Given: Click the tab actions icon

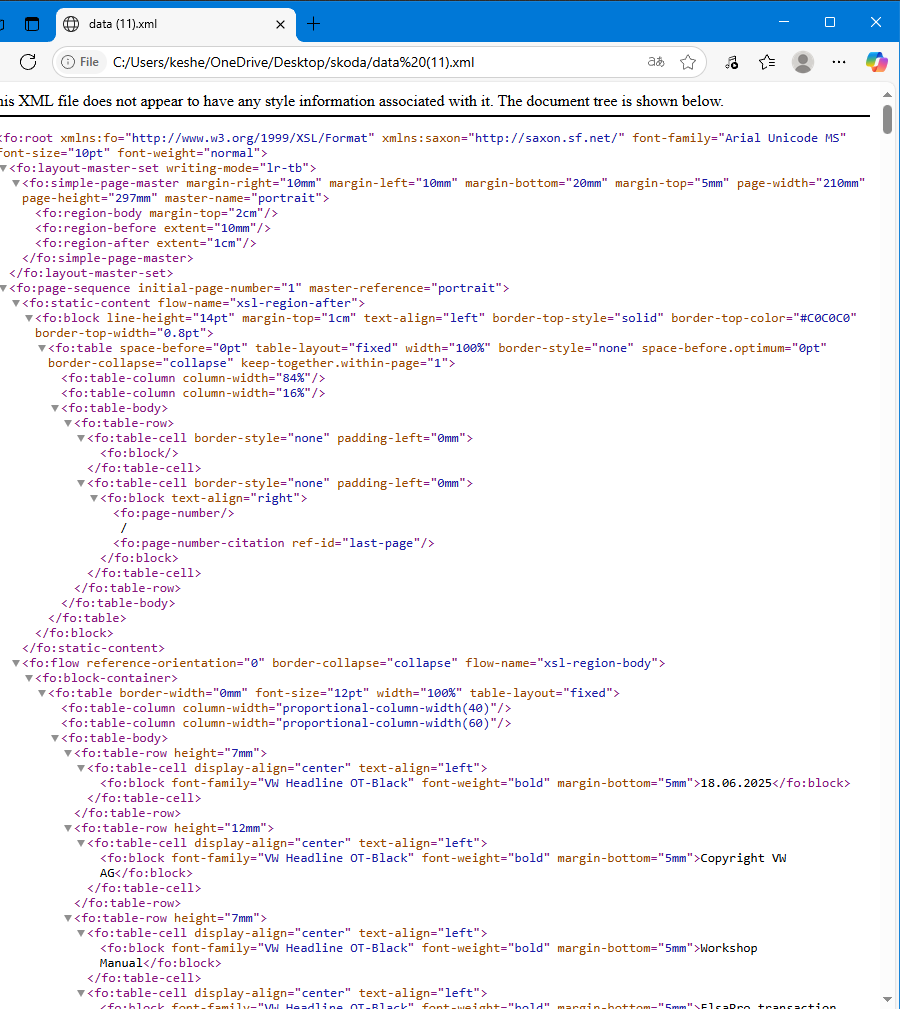Looking at the screenshot, I should tap(32, 24).
